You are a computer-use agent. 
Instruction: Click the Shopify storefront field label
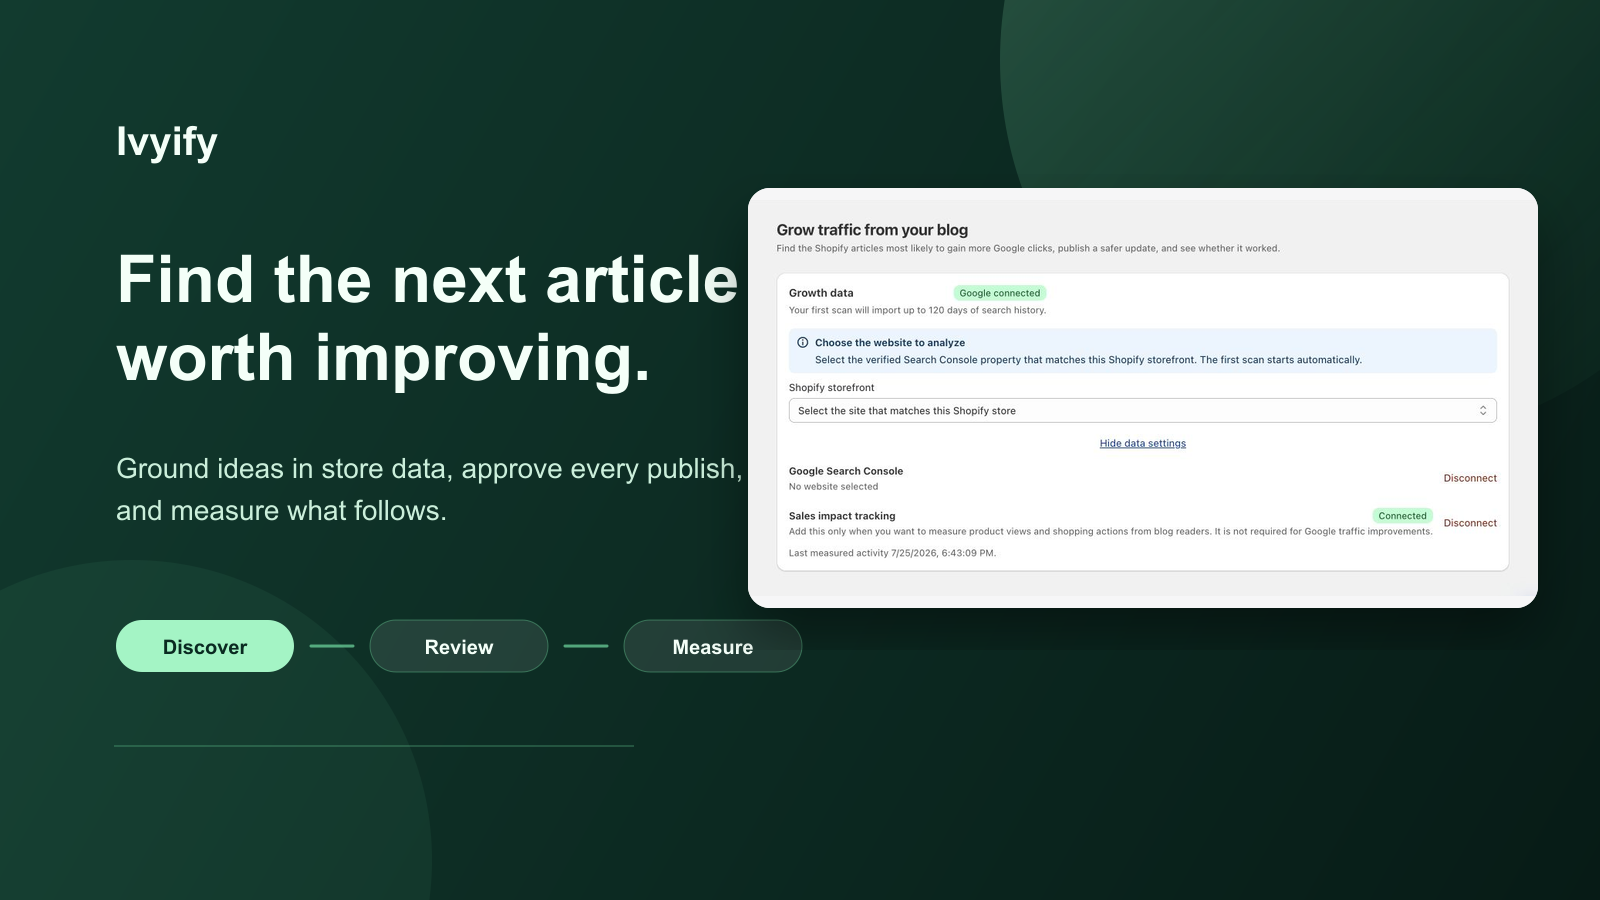click(831, 388)
